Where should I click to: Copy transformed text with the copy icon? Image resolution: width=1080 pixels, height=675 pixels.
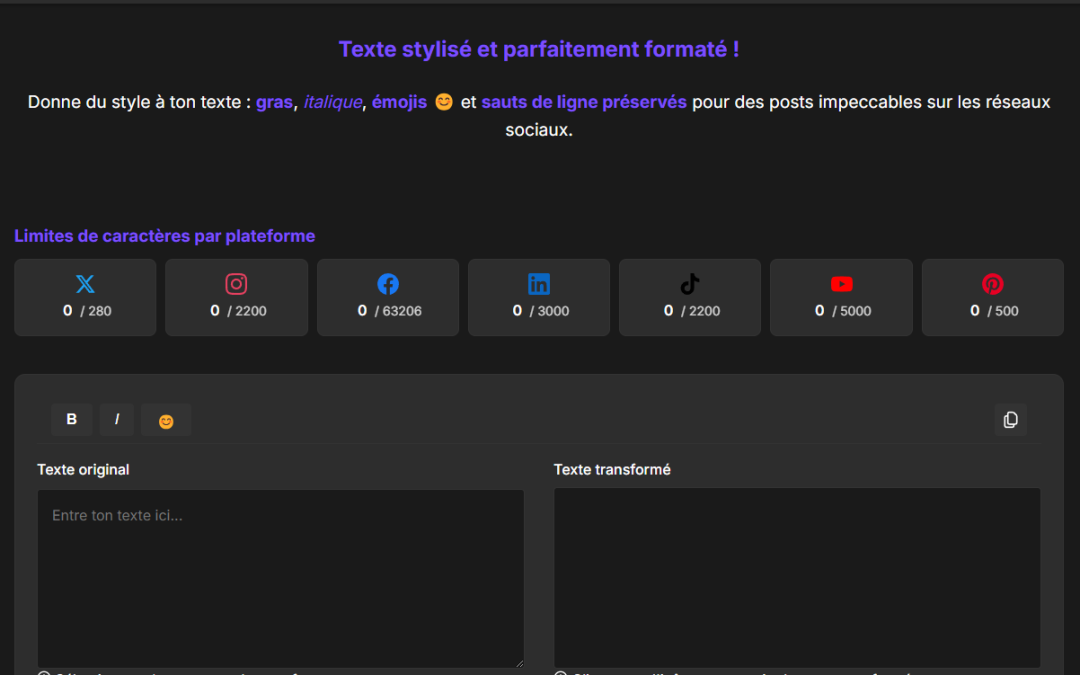tap(1010, 419)
